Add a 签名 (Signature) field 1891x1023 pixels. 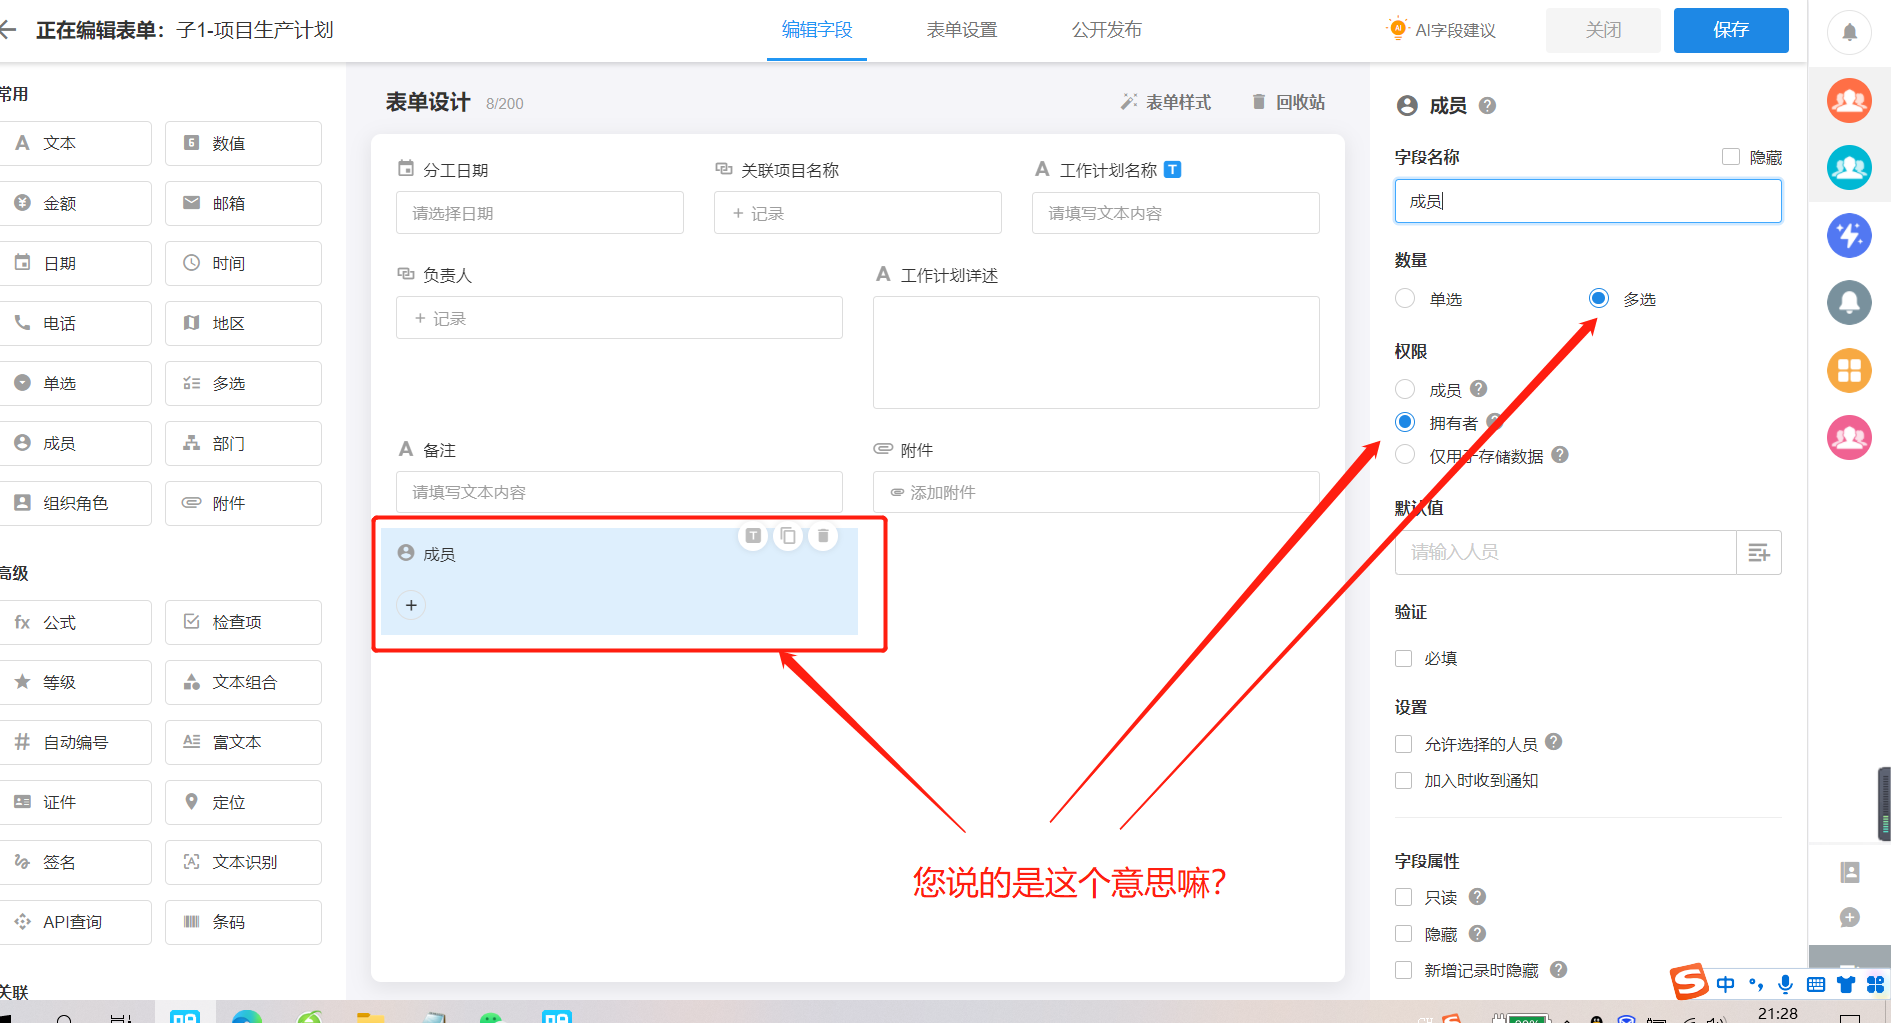tap(76, 861)
